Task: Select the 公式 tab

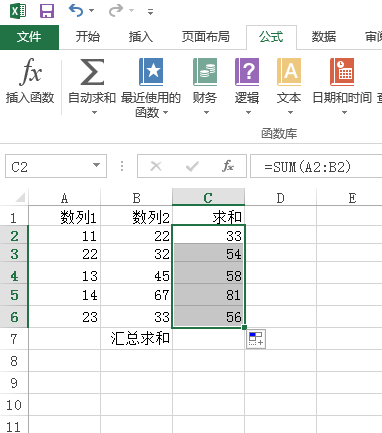Action: pyautogui.click(x=271, y=37)
